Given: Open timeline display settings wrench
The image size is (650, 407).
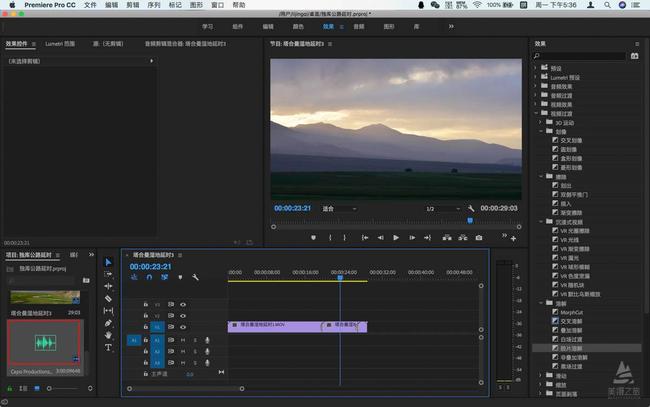Looking at the screenshot, I should click(x=195, y=277).
